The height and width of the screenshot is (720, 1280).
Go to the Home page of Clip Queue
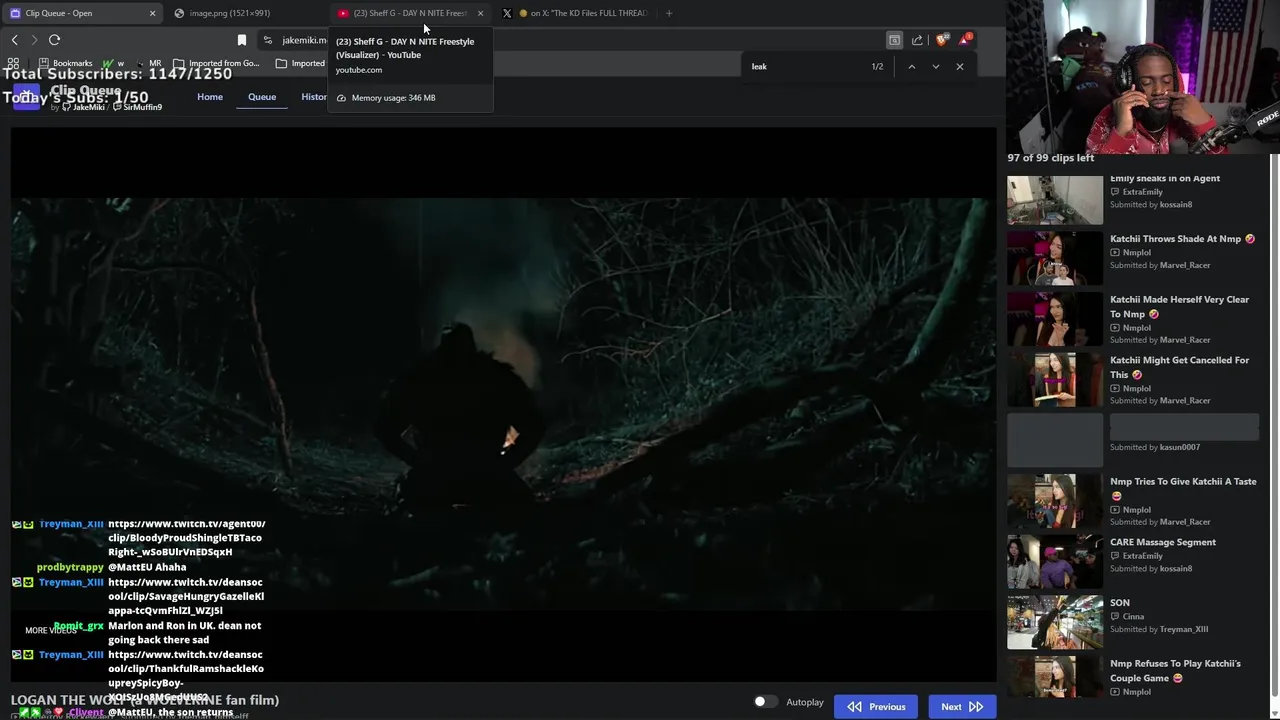coord(210,97)
